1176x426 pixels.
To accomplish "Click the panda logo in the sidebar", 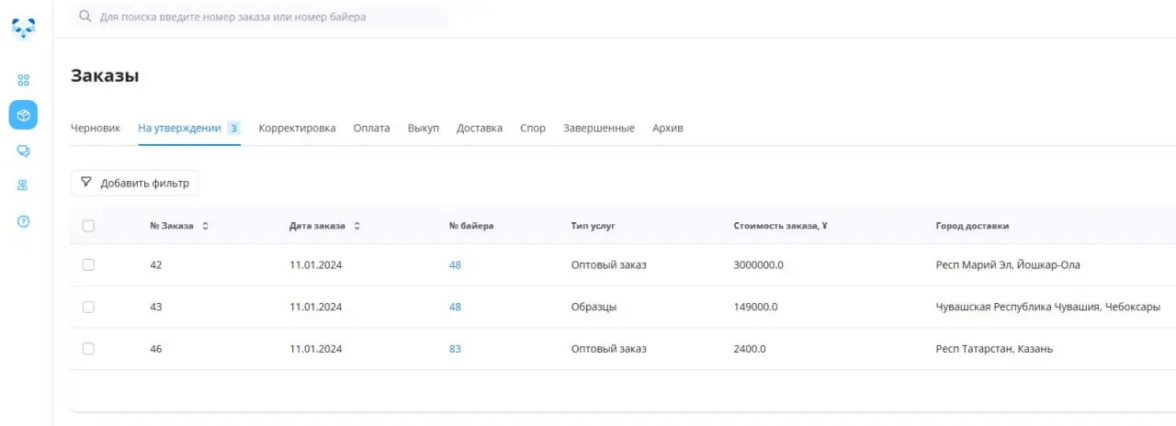I will tap(24, 30).
